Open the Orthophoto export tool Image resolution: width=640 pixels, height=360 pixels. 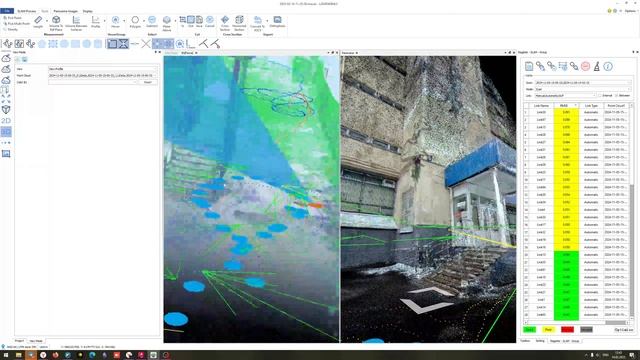pos(277,22)
